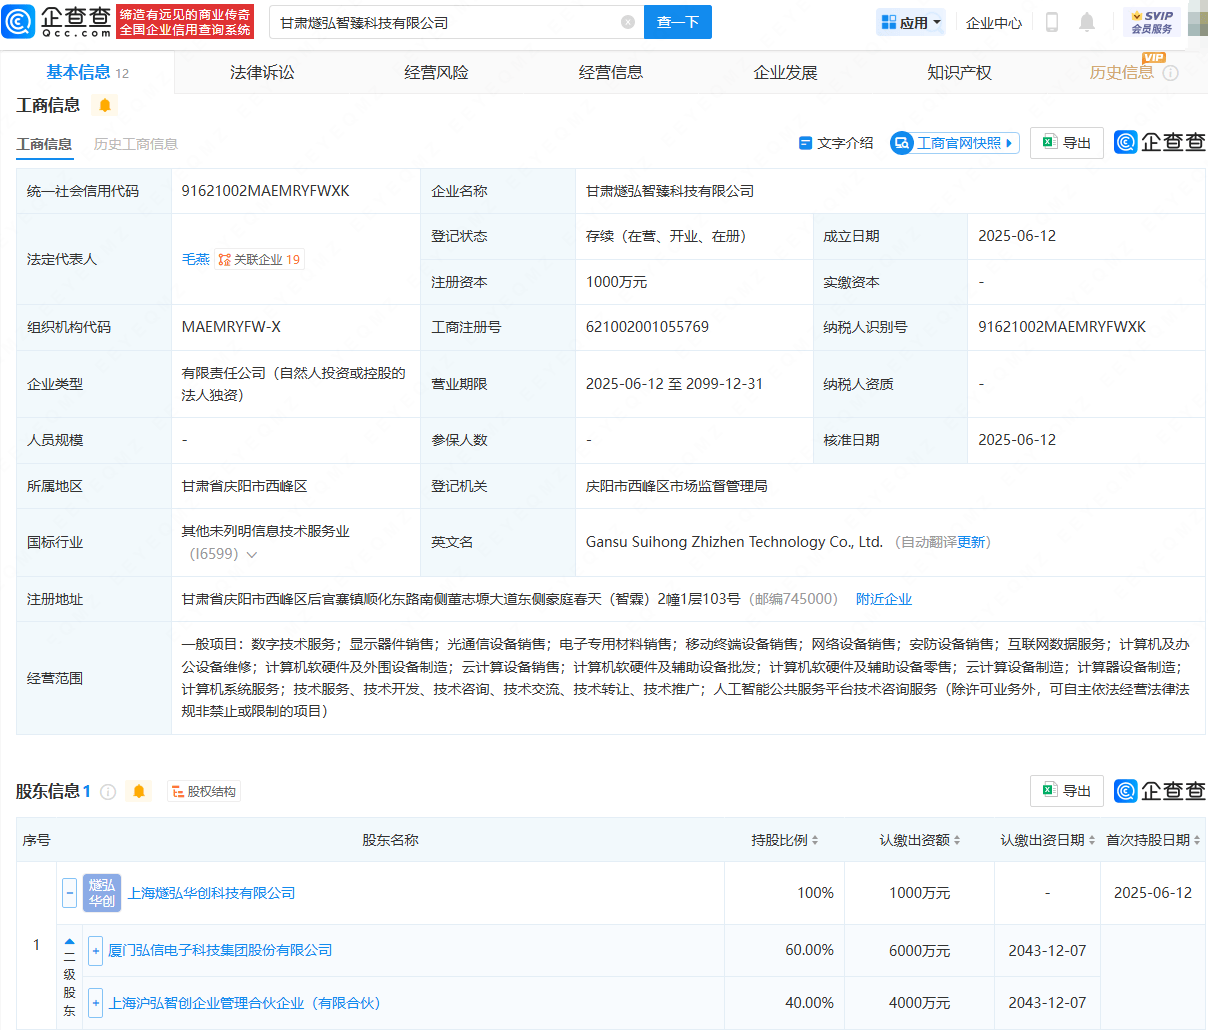
Task: Switch to 知识产权 tab
Action: click(x=959, y=72)
